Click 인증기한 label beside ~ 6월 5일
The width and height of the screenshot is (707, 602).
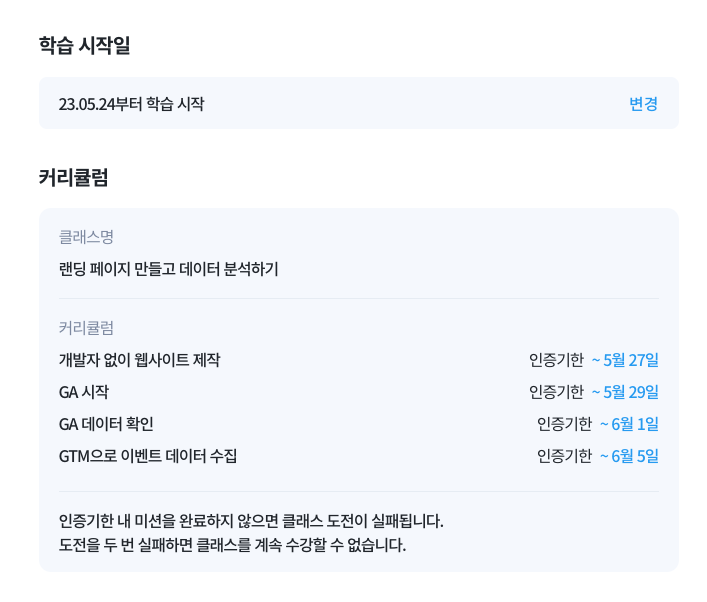564,456
